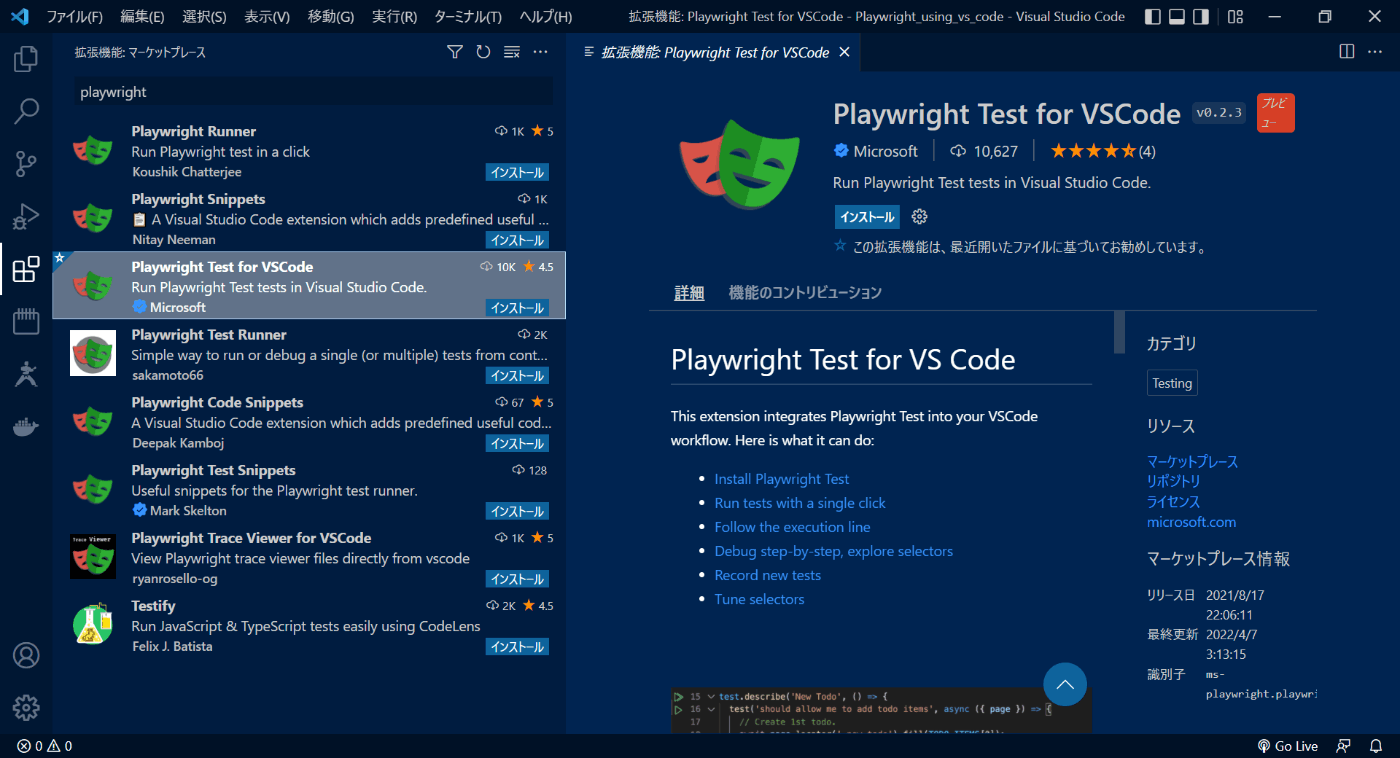Click the feedback icon in status bar

tap(1345, 746)
